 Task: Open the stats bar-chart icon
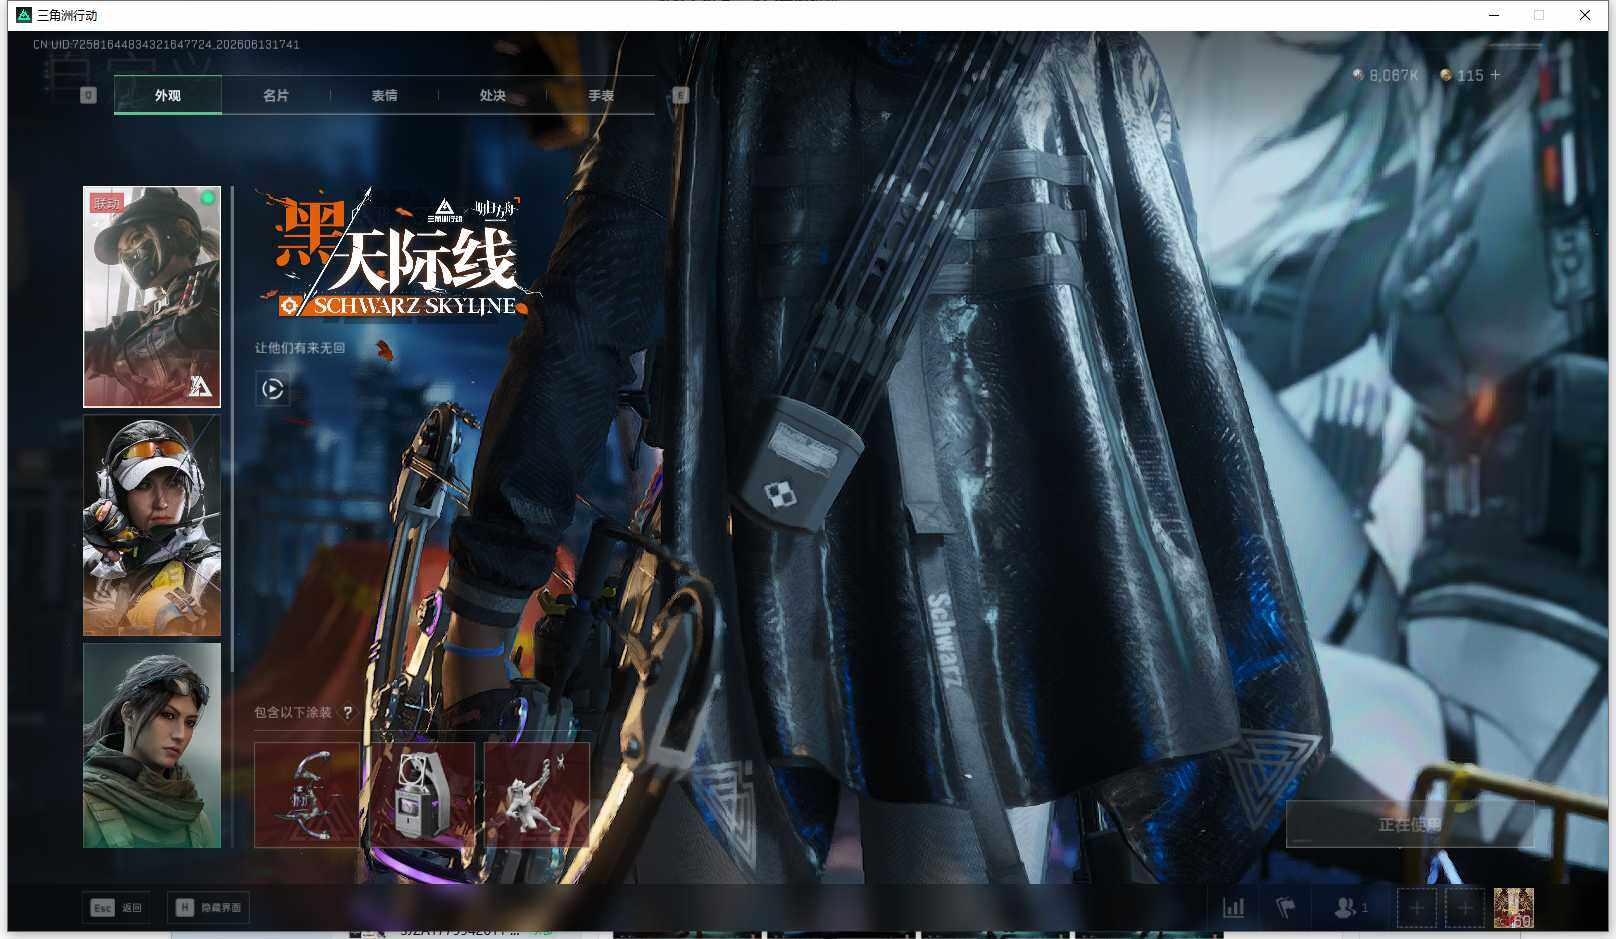click(1234, 907)
